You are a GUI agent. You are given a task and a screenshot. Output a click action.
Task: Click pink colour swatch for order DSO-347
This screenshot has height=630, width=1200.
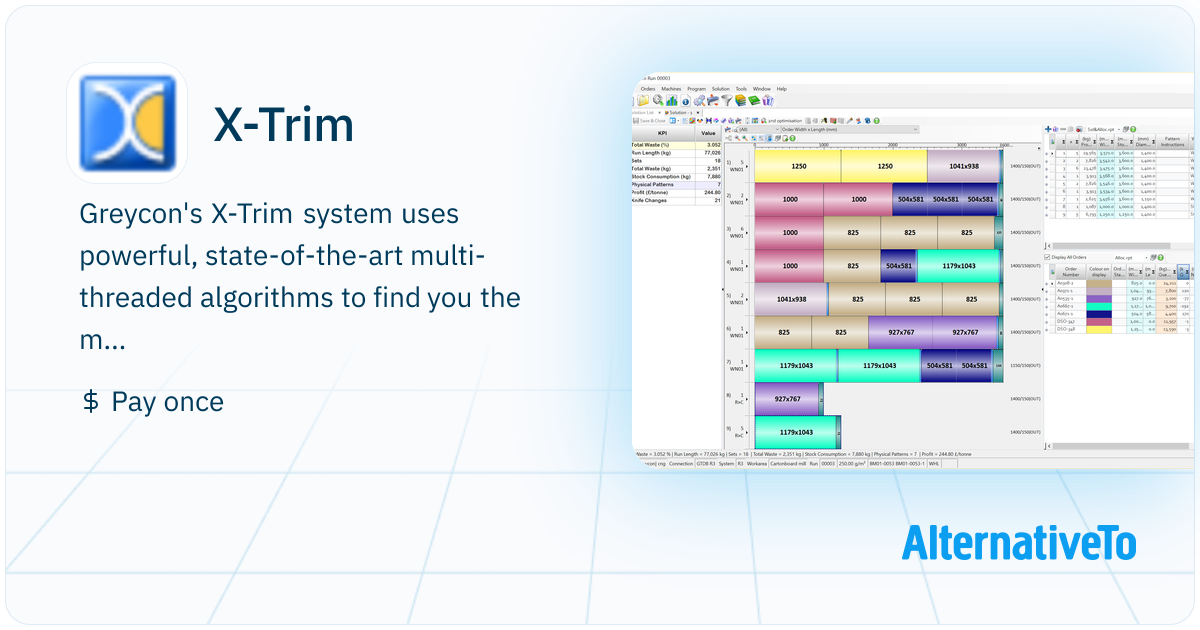pyautogui.click(x=1099, y=322)
